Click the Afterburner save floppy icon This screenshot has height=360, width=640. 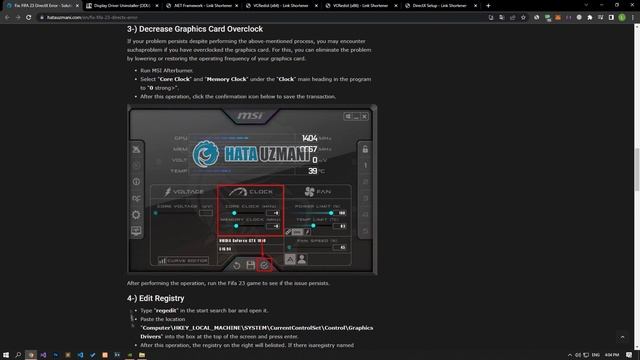(x=251, y=266)
